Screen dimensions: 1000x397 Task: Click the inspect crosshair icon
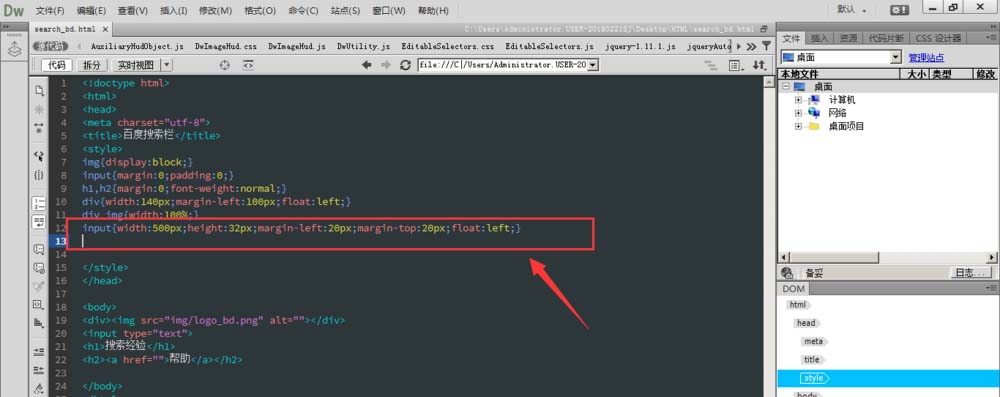[x=224, y=65]
